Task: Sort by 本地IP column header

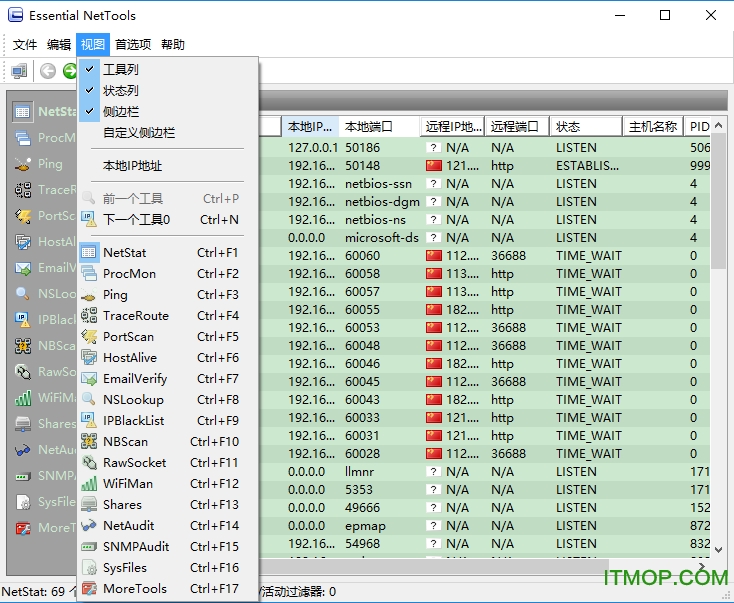Action: 310,127
